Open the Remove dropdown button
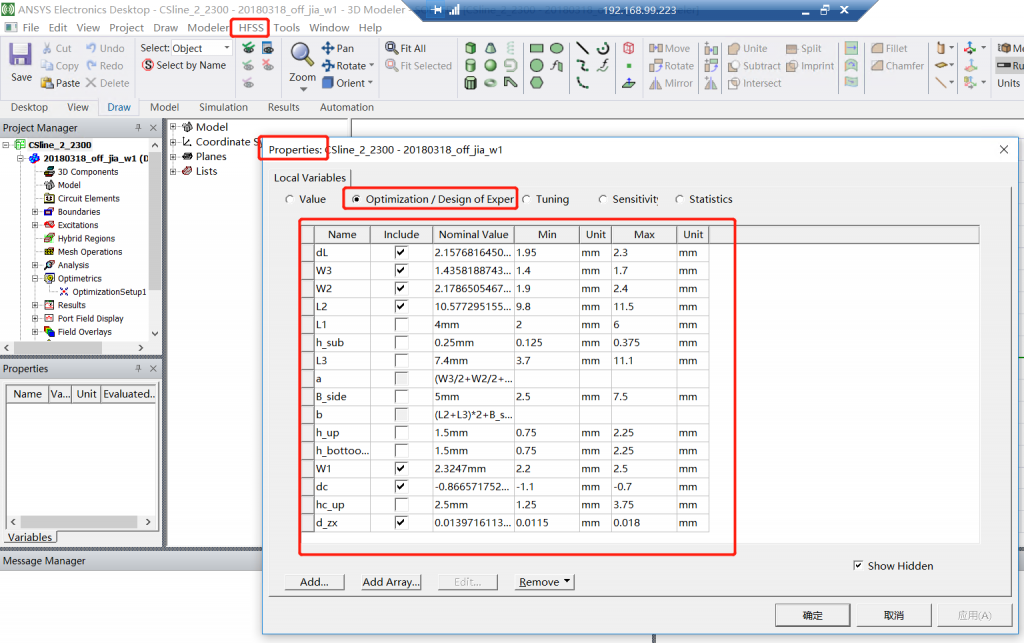The image size is (1024, 643). tap(545, 582)
